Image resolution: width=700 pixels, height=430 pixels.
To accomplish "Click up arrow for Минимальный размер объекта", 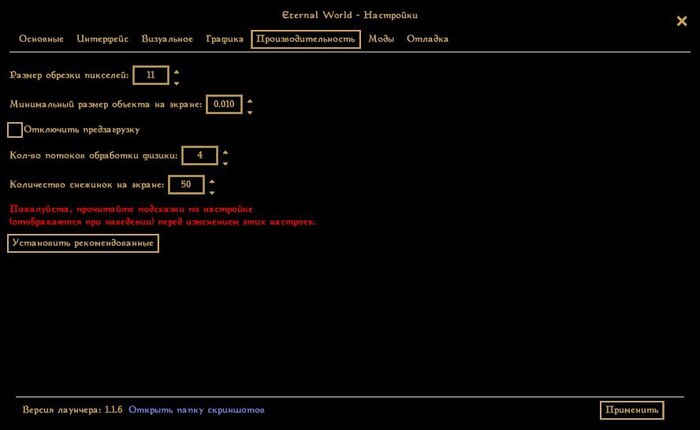I will tap(249, 99).
